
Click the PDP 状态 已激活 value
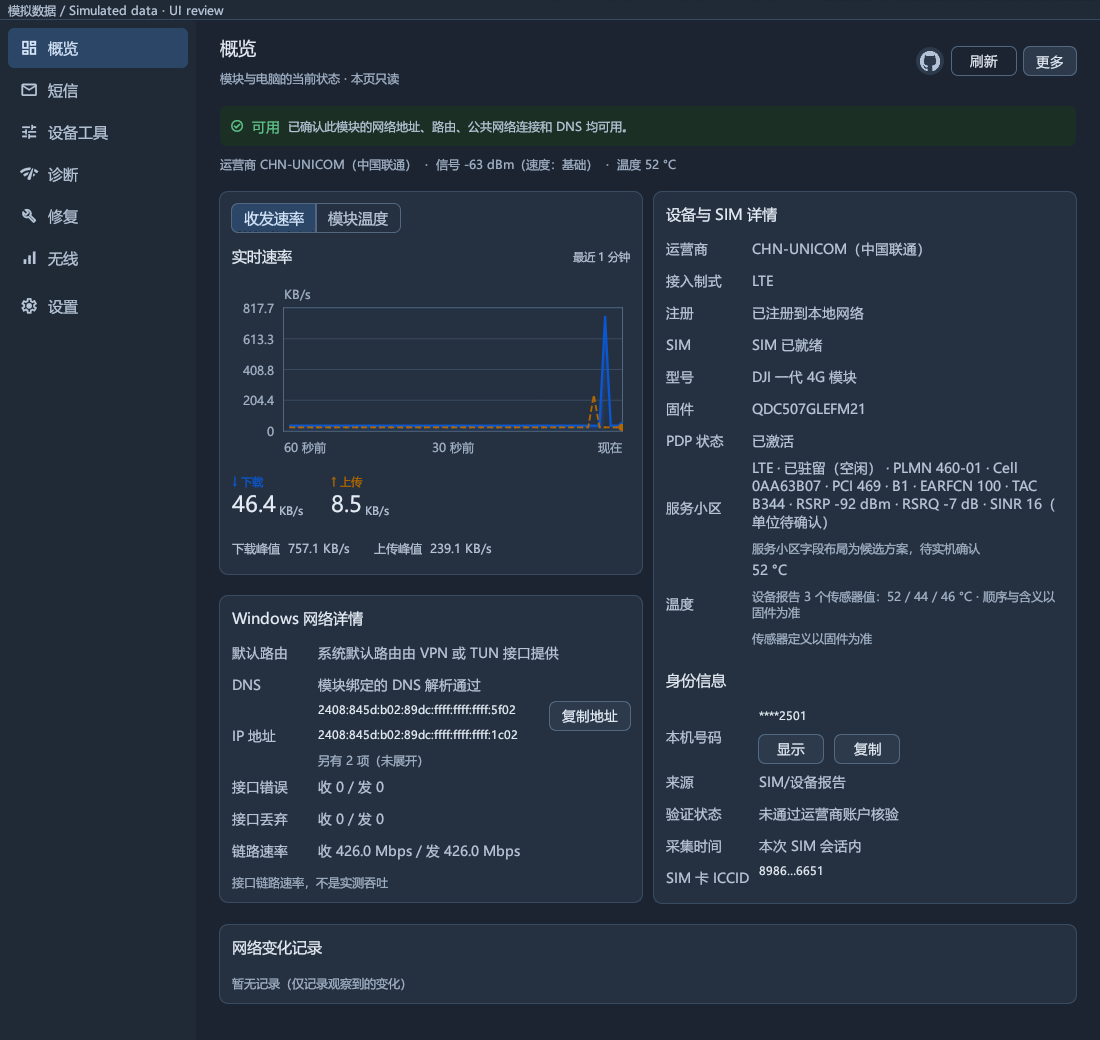click(x=772, y=441)
